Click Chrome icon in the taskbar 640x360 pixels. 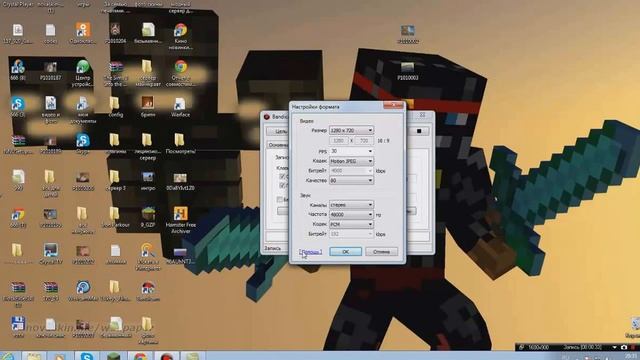tap(140, 356)
